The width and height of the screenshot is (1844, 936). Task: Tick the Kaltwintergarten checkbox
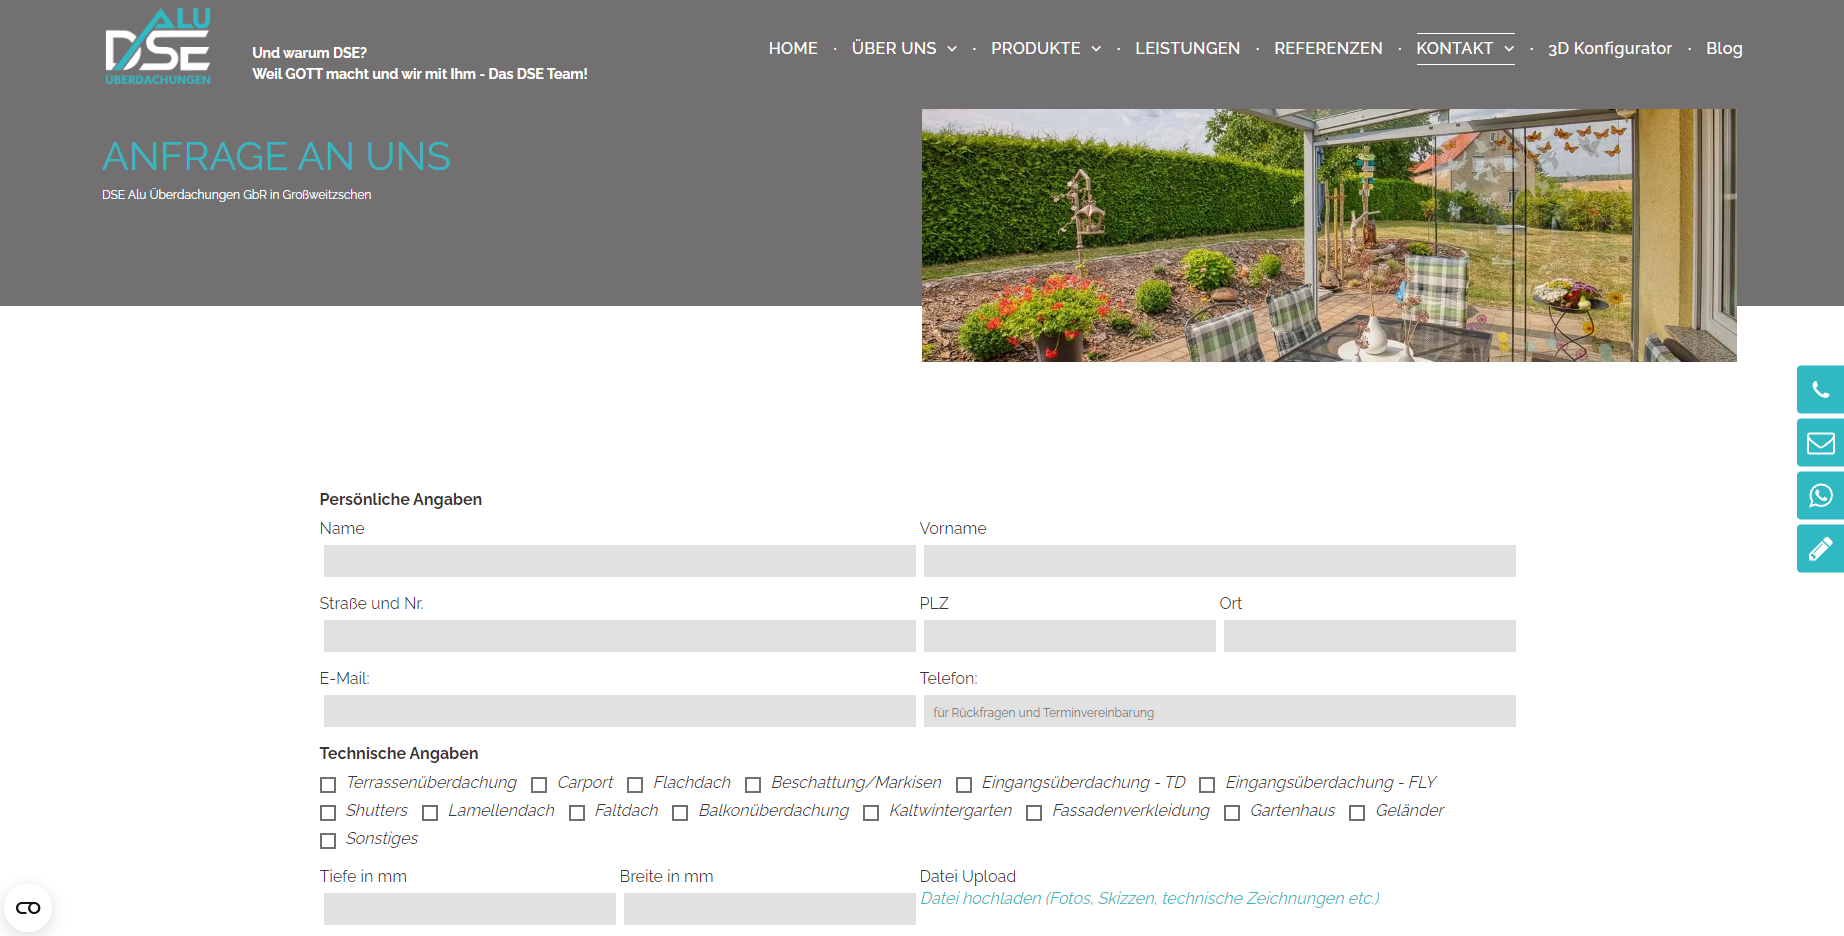[x=871, y=813]
